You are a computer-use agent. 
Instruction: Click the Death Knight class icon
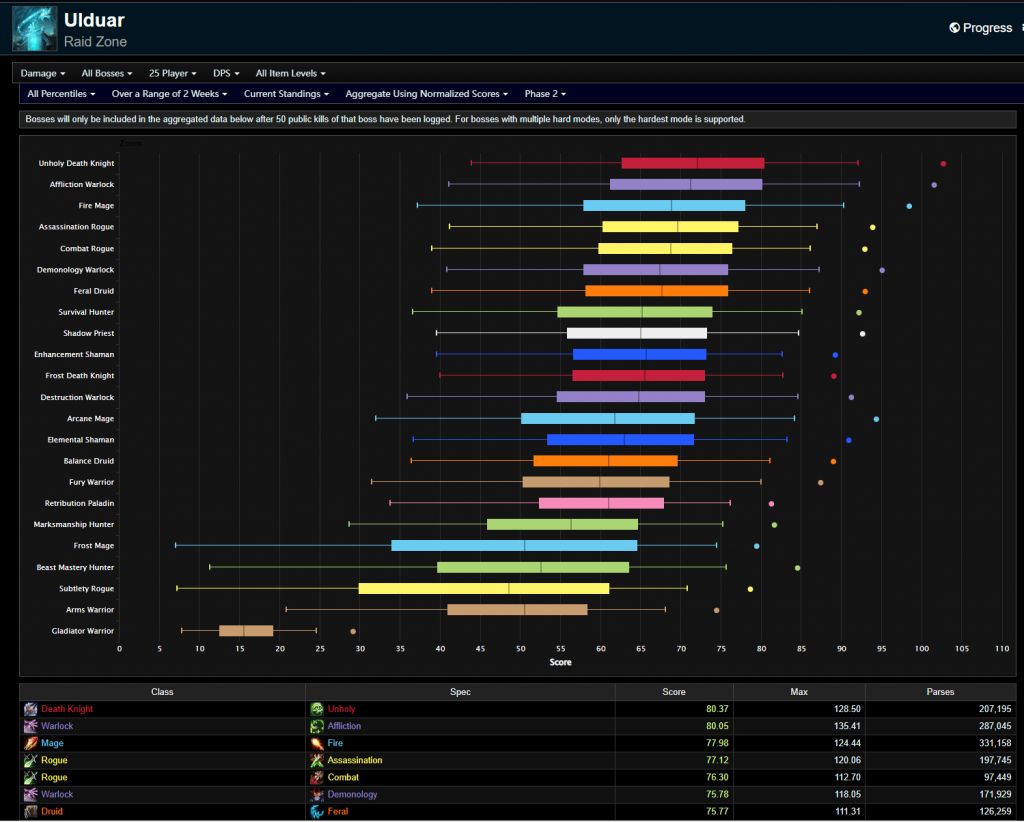[x=31, y=709]
